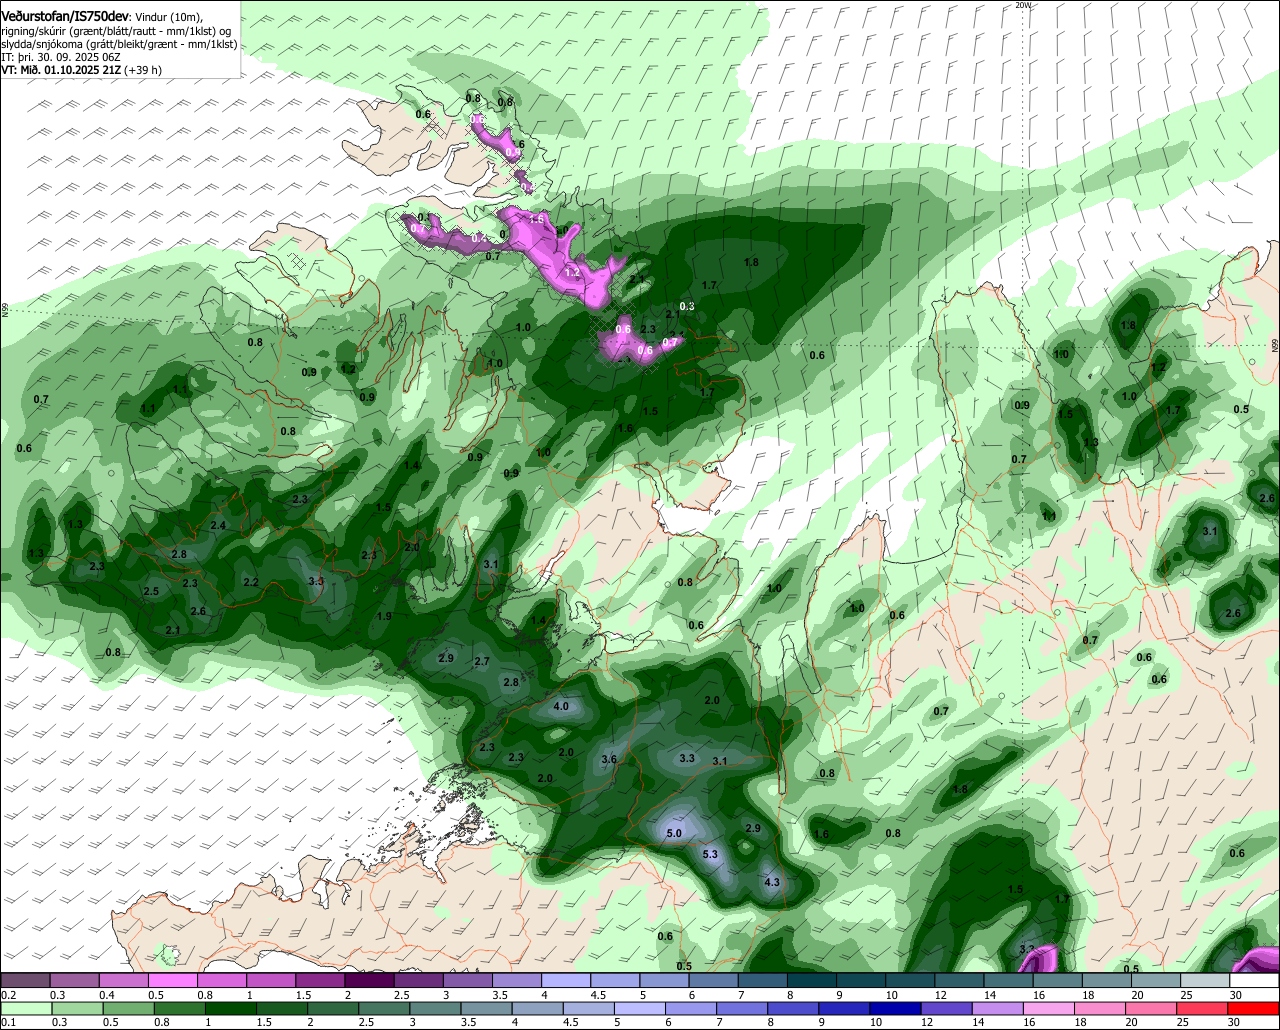
Task: Click the 2.4 precipitation value on the map
Action: tap(218, 525)
